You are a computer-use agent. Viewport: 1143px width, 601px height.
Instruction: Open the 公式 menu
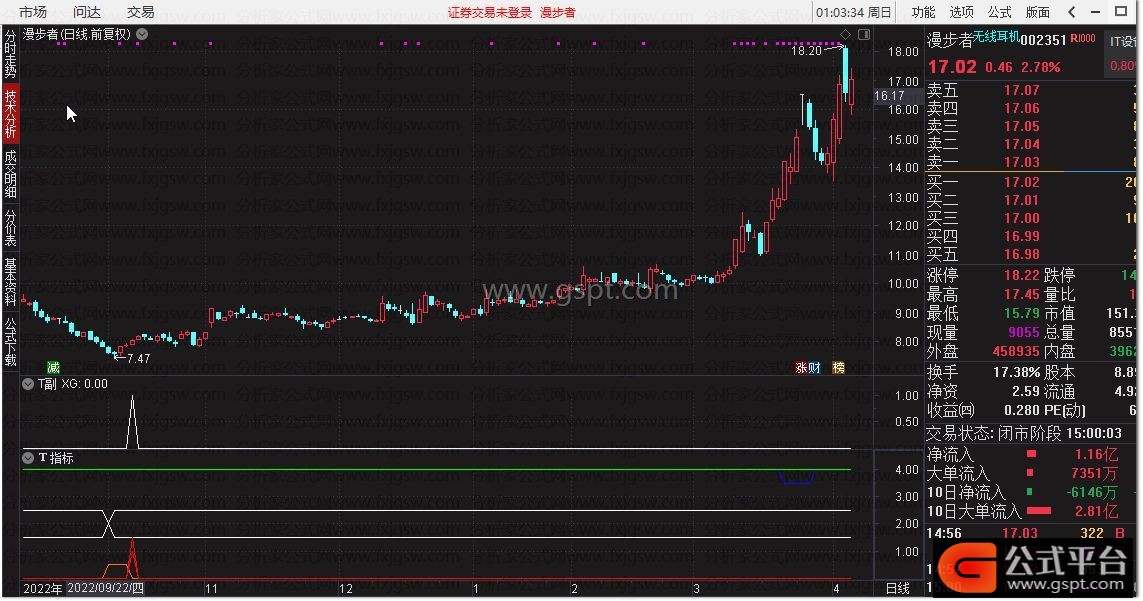click(999, 12)
